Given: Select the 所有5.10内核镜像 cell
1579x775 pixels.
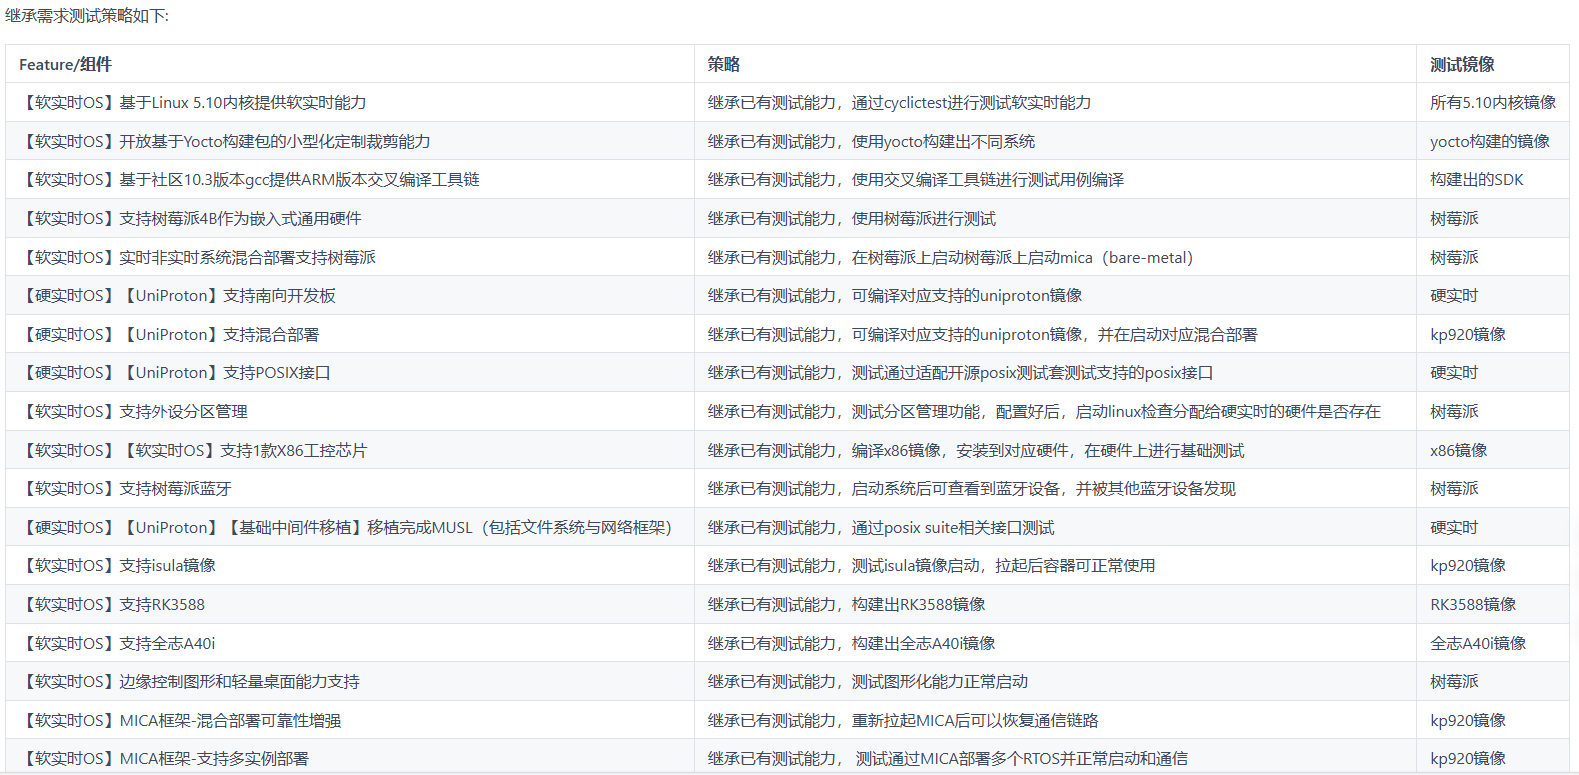Looking at the screenshot, I should point(1492,103).
